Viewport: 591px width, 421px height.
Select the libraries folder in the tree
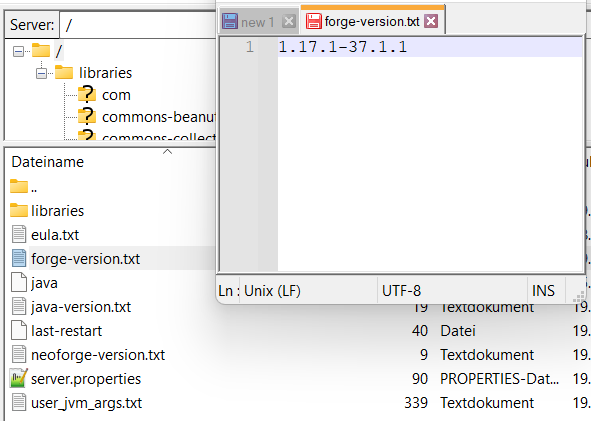[x=105, y=73]
